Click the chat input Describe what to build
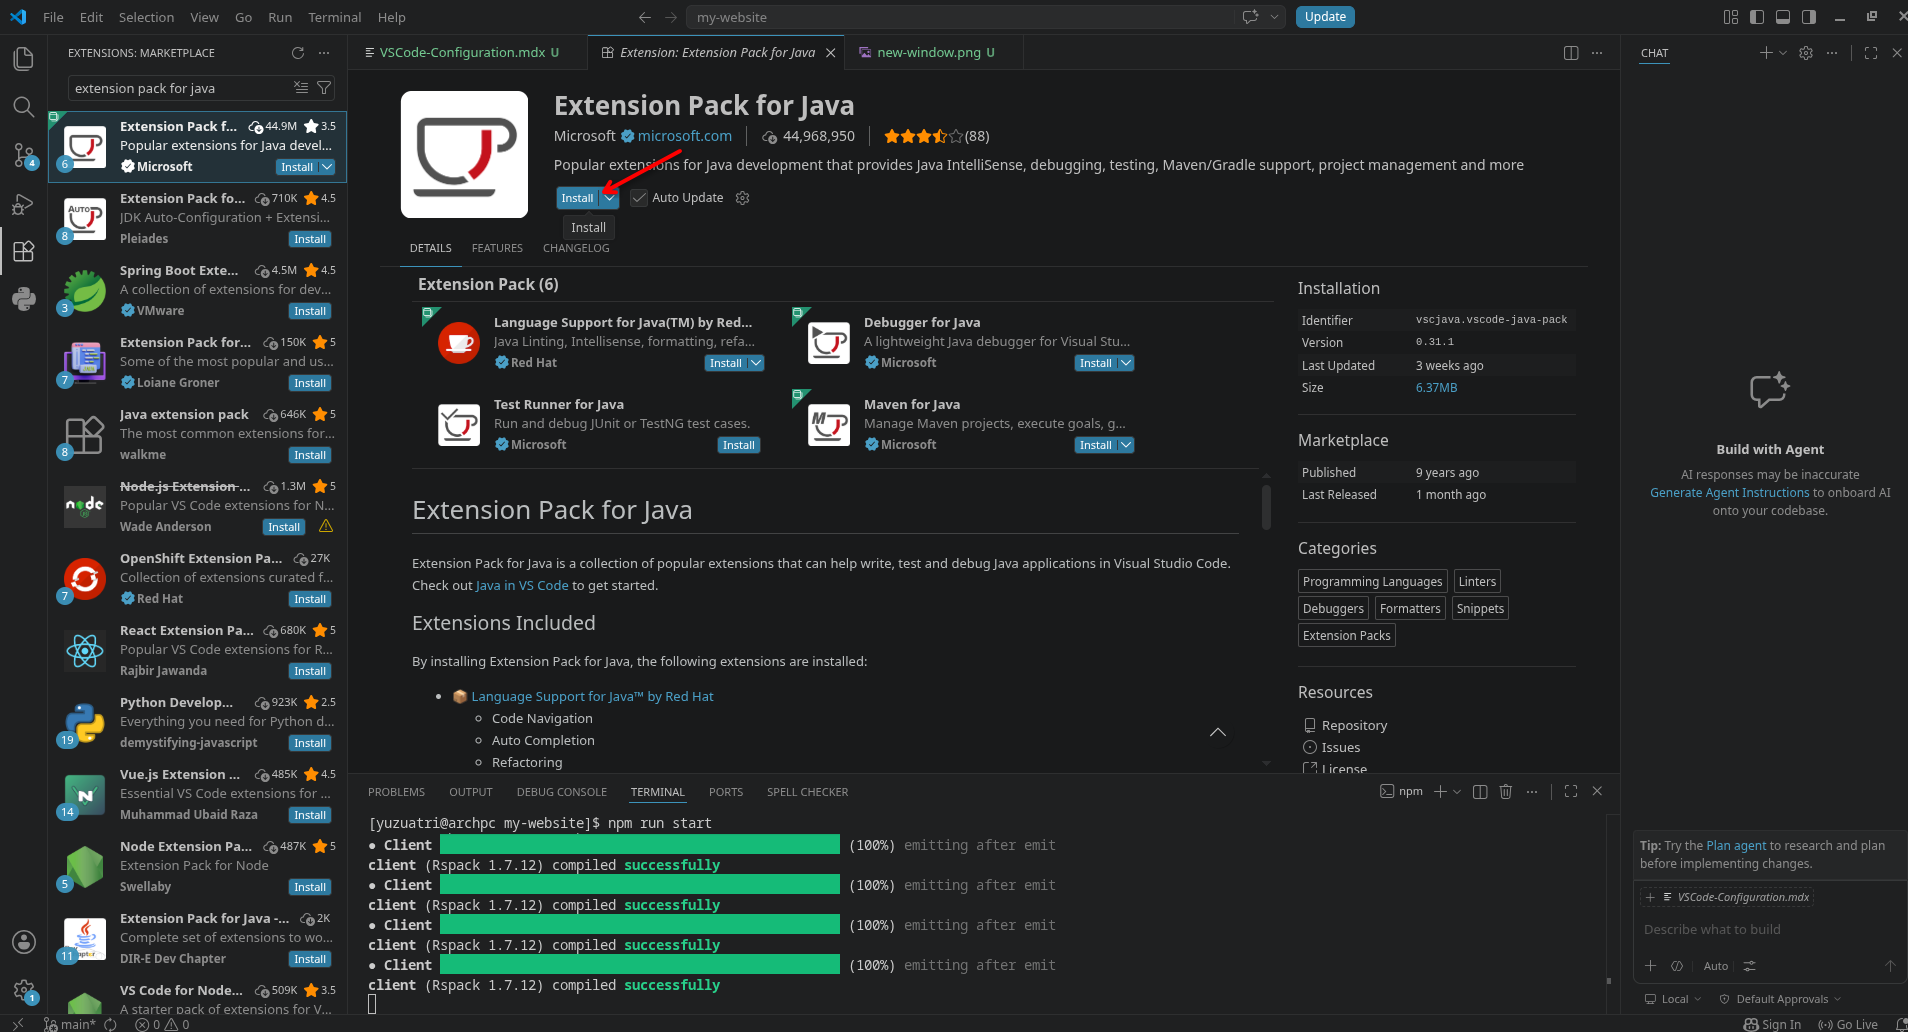 tap(1768, 930)
